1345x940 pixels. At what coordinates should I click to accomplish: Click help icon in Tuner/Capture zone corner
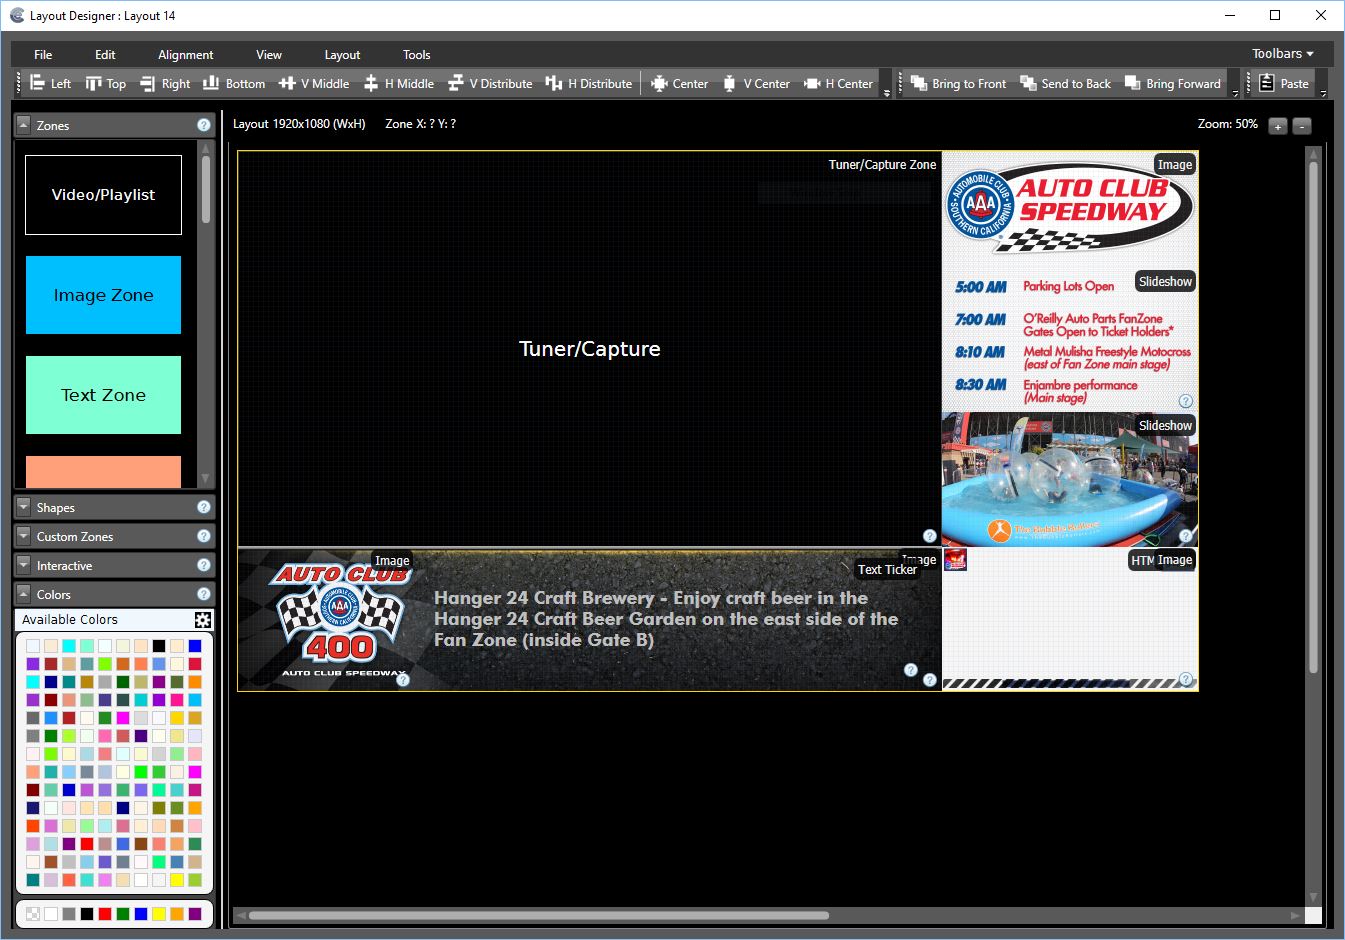click(x=929, y=536)
